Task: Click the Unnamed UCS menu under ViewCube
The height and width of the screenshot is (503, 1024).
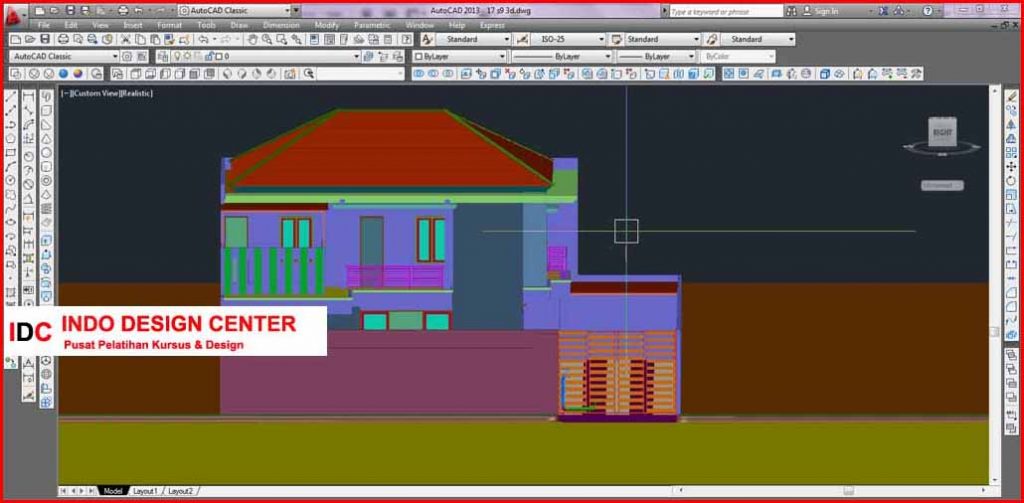Action: (942, 186)
